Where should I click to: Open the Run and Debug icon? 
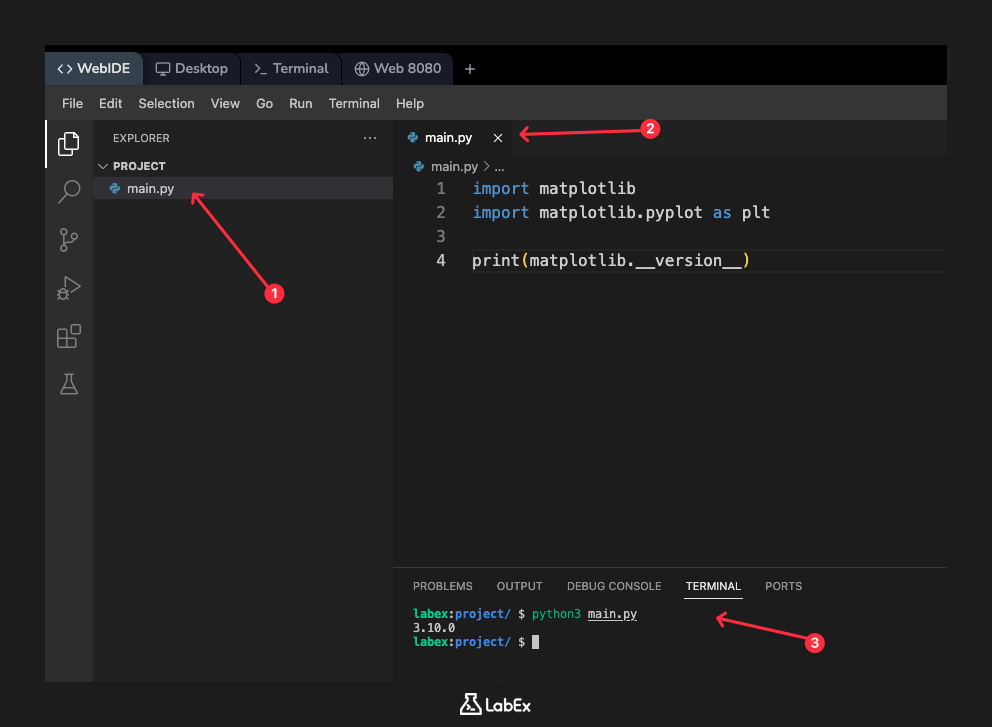(68, 289)
